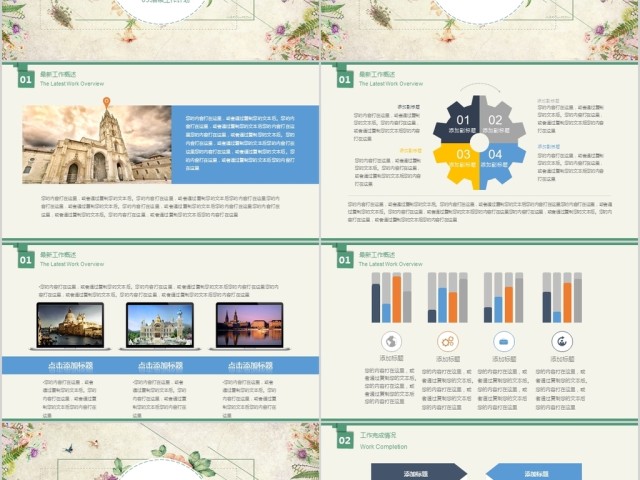Click The Latest Work Overview on the gear slide
This screenshot has width=640, height=480.
pos(391,84)
